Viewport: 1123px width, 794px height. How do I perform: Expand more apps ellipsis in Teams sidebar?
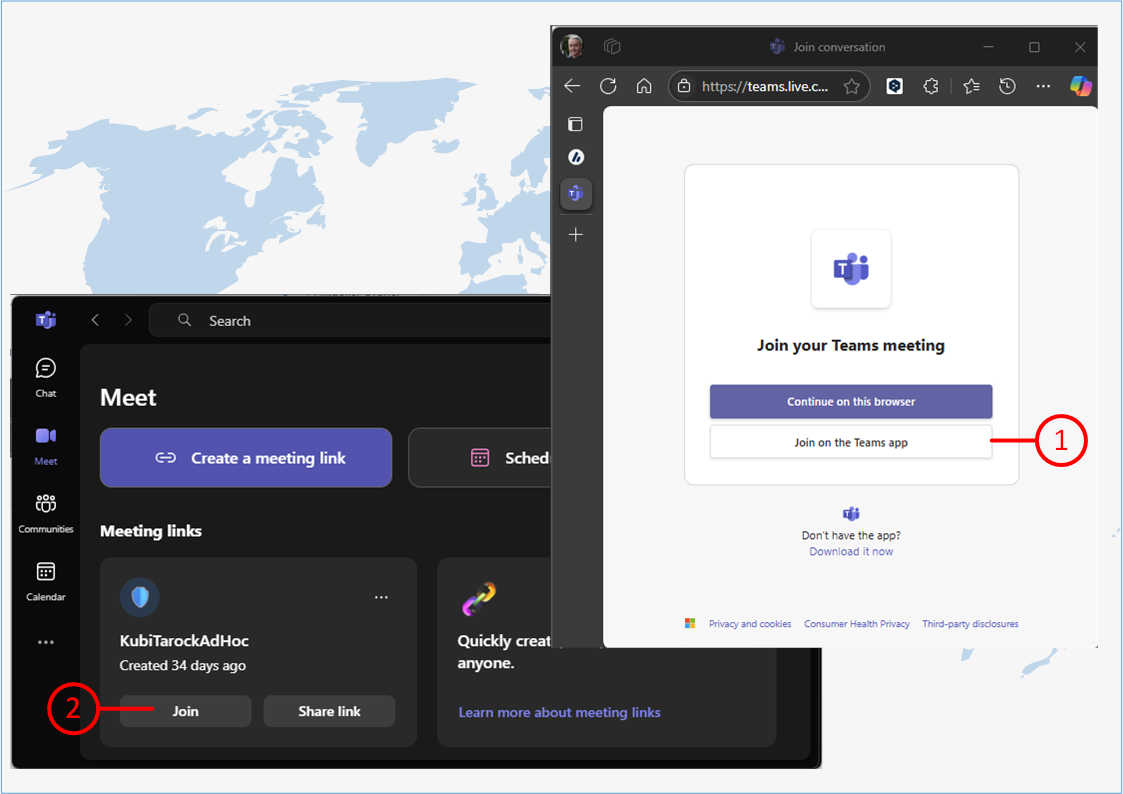pos(46,642)
